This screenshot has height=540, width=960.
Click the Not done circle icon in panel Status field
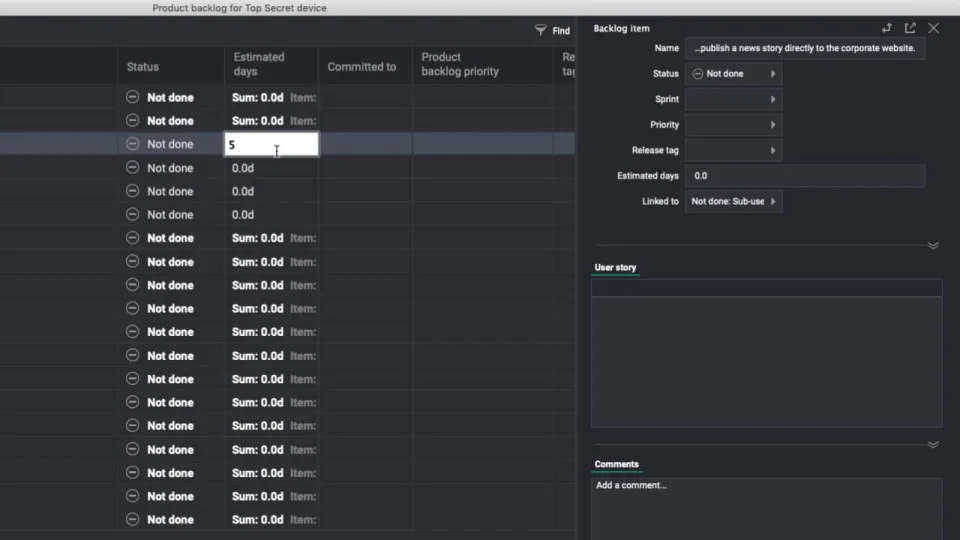point(698,74)
